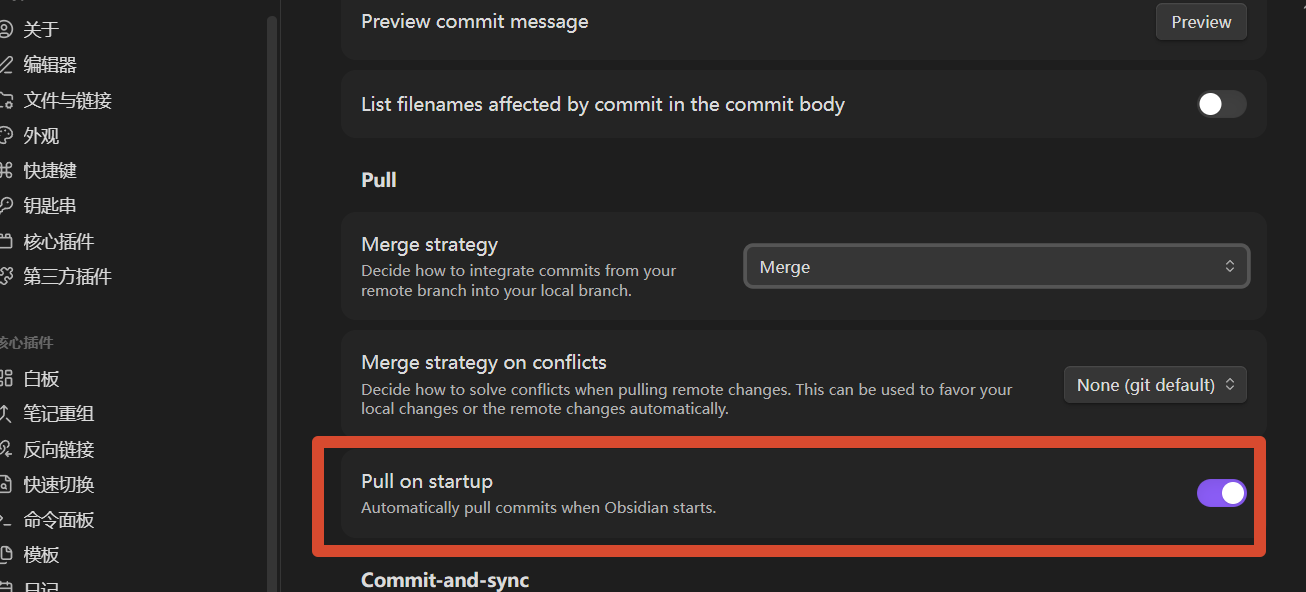Select the 核心插件 core plugins icon

tap(5, 242)
